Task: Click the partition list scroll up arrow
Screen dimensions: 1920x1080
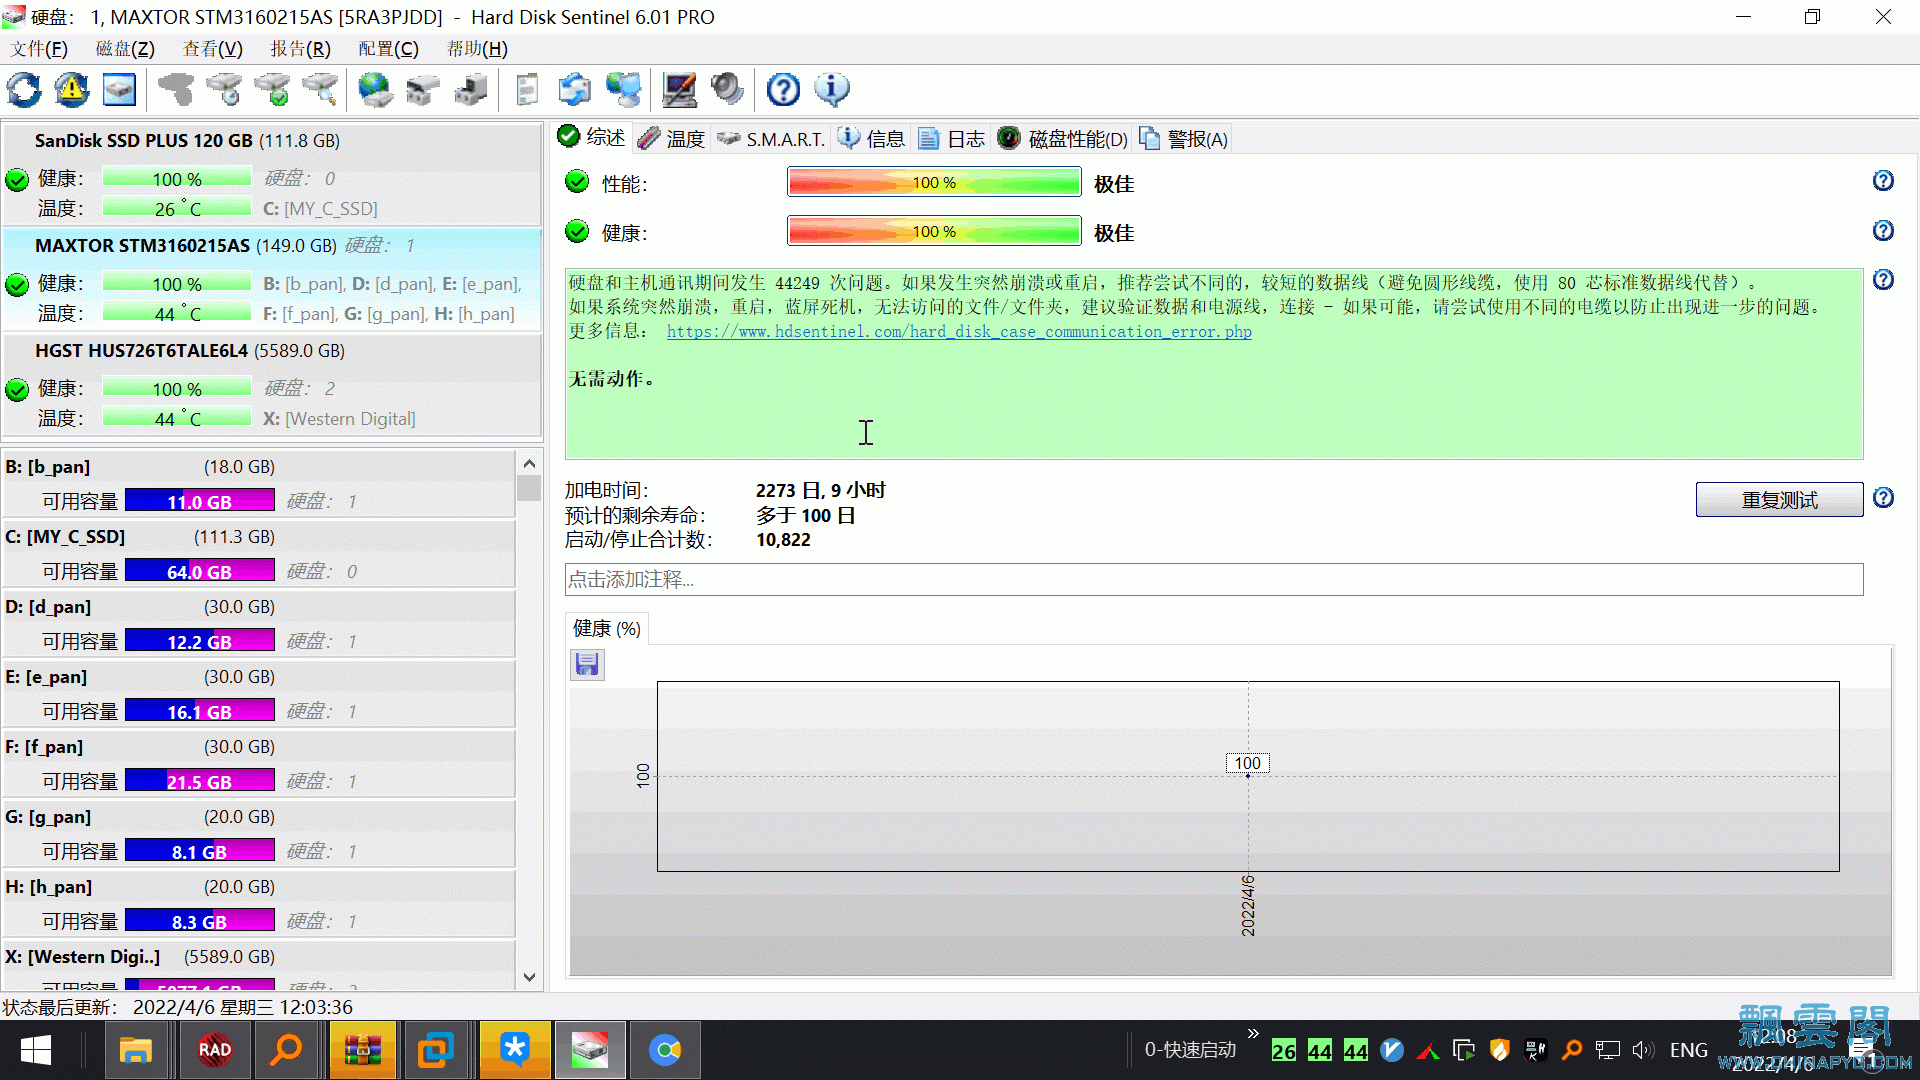Action: point(529,464)
